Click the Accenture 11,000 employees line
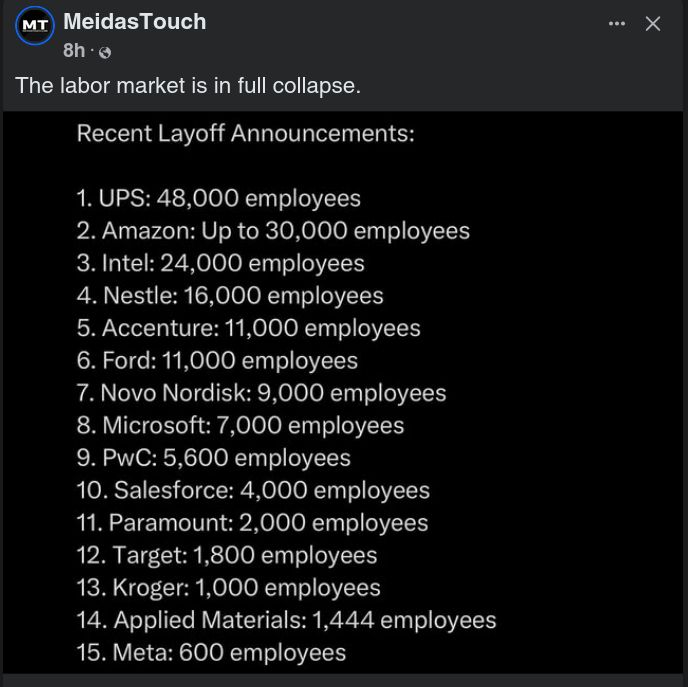 point(248,328)
